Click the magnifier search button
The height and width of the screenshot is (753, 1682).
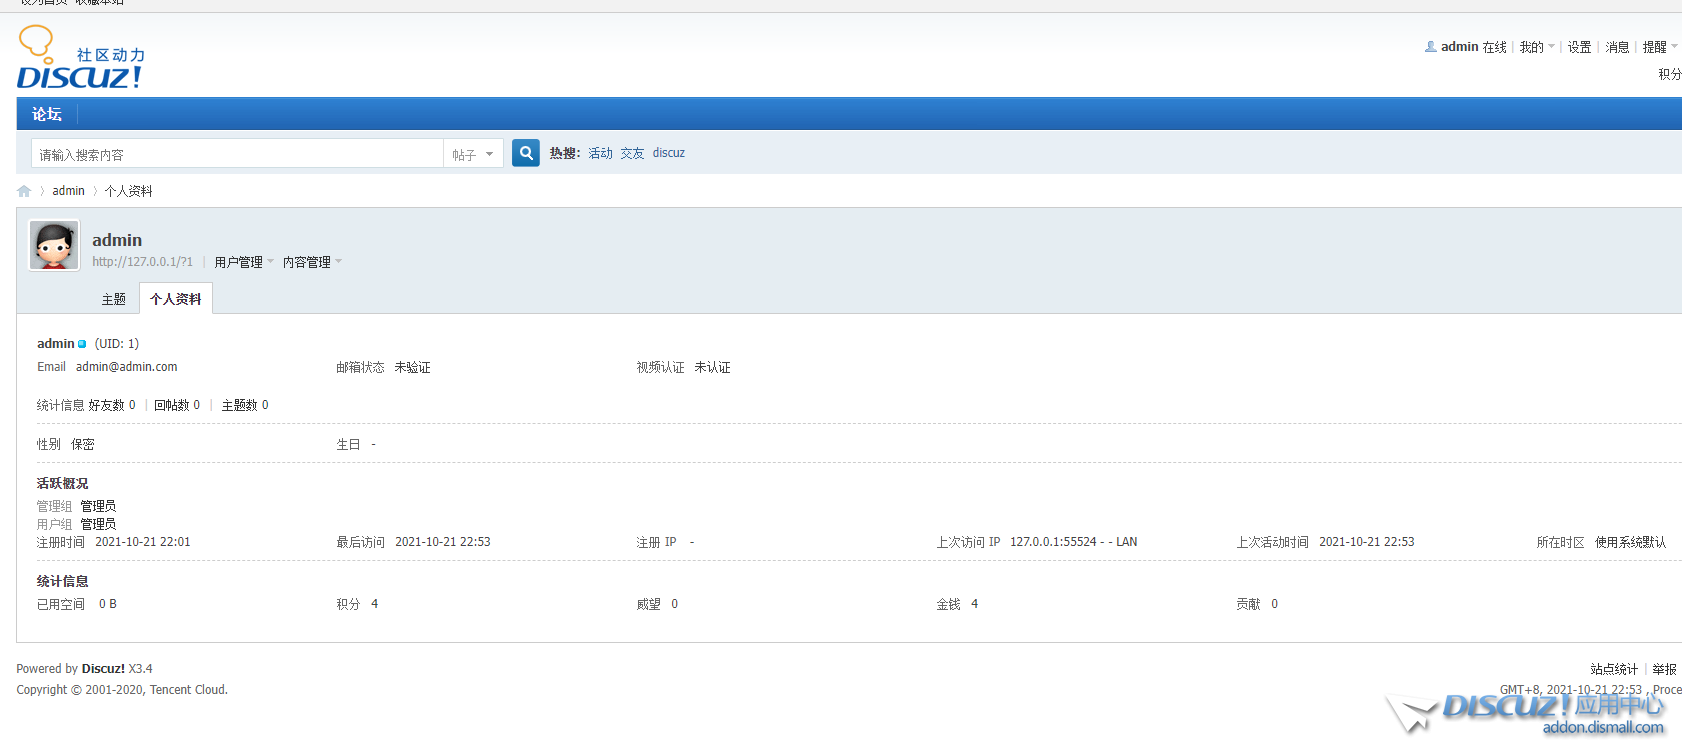tap(526, 153)
